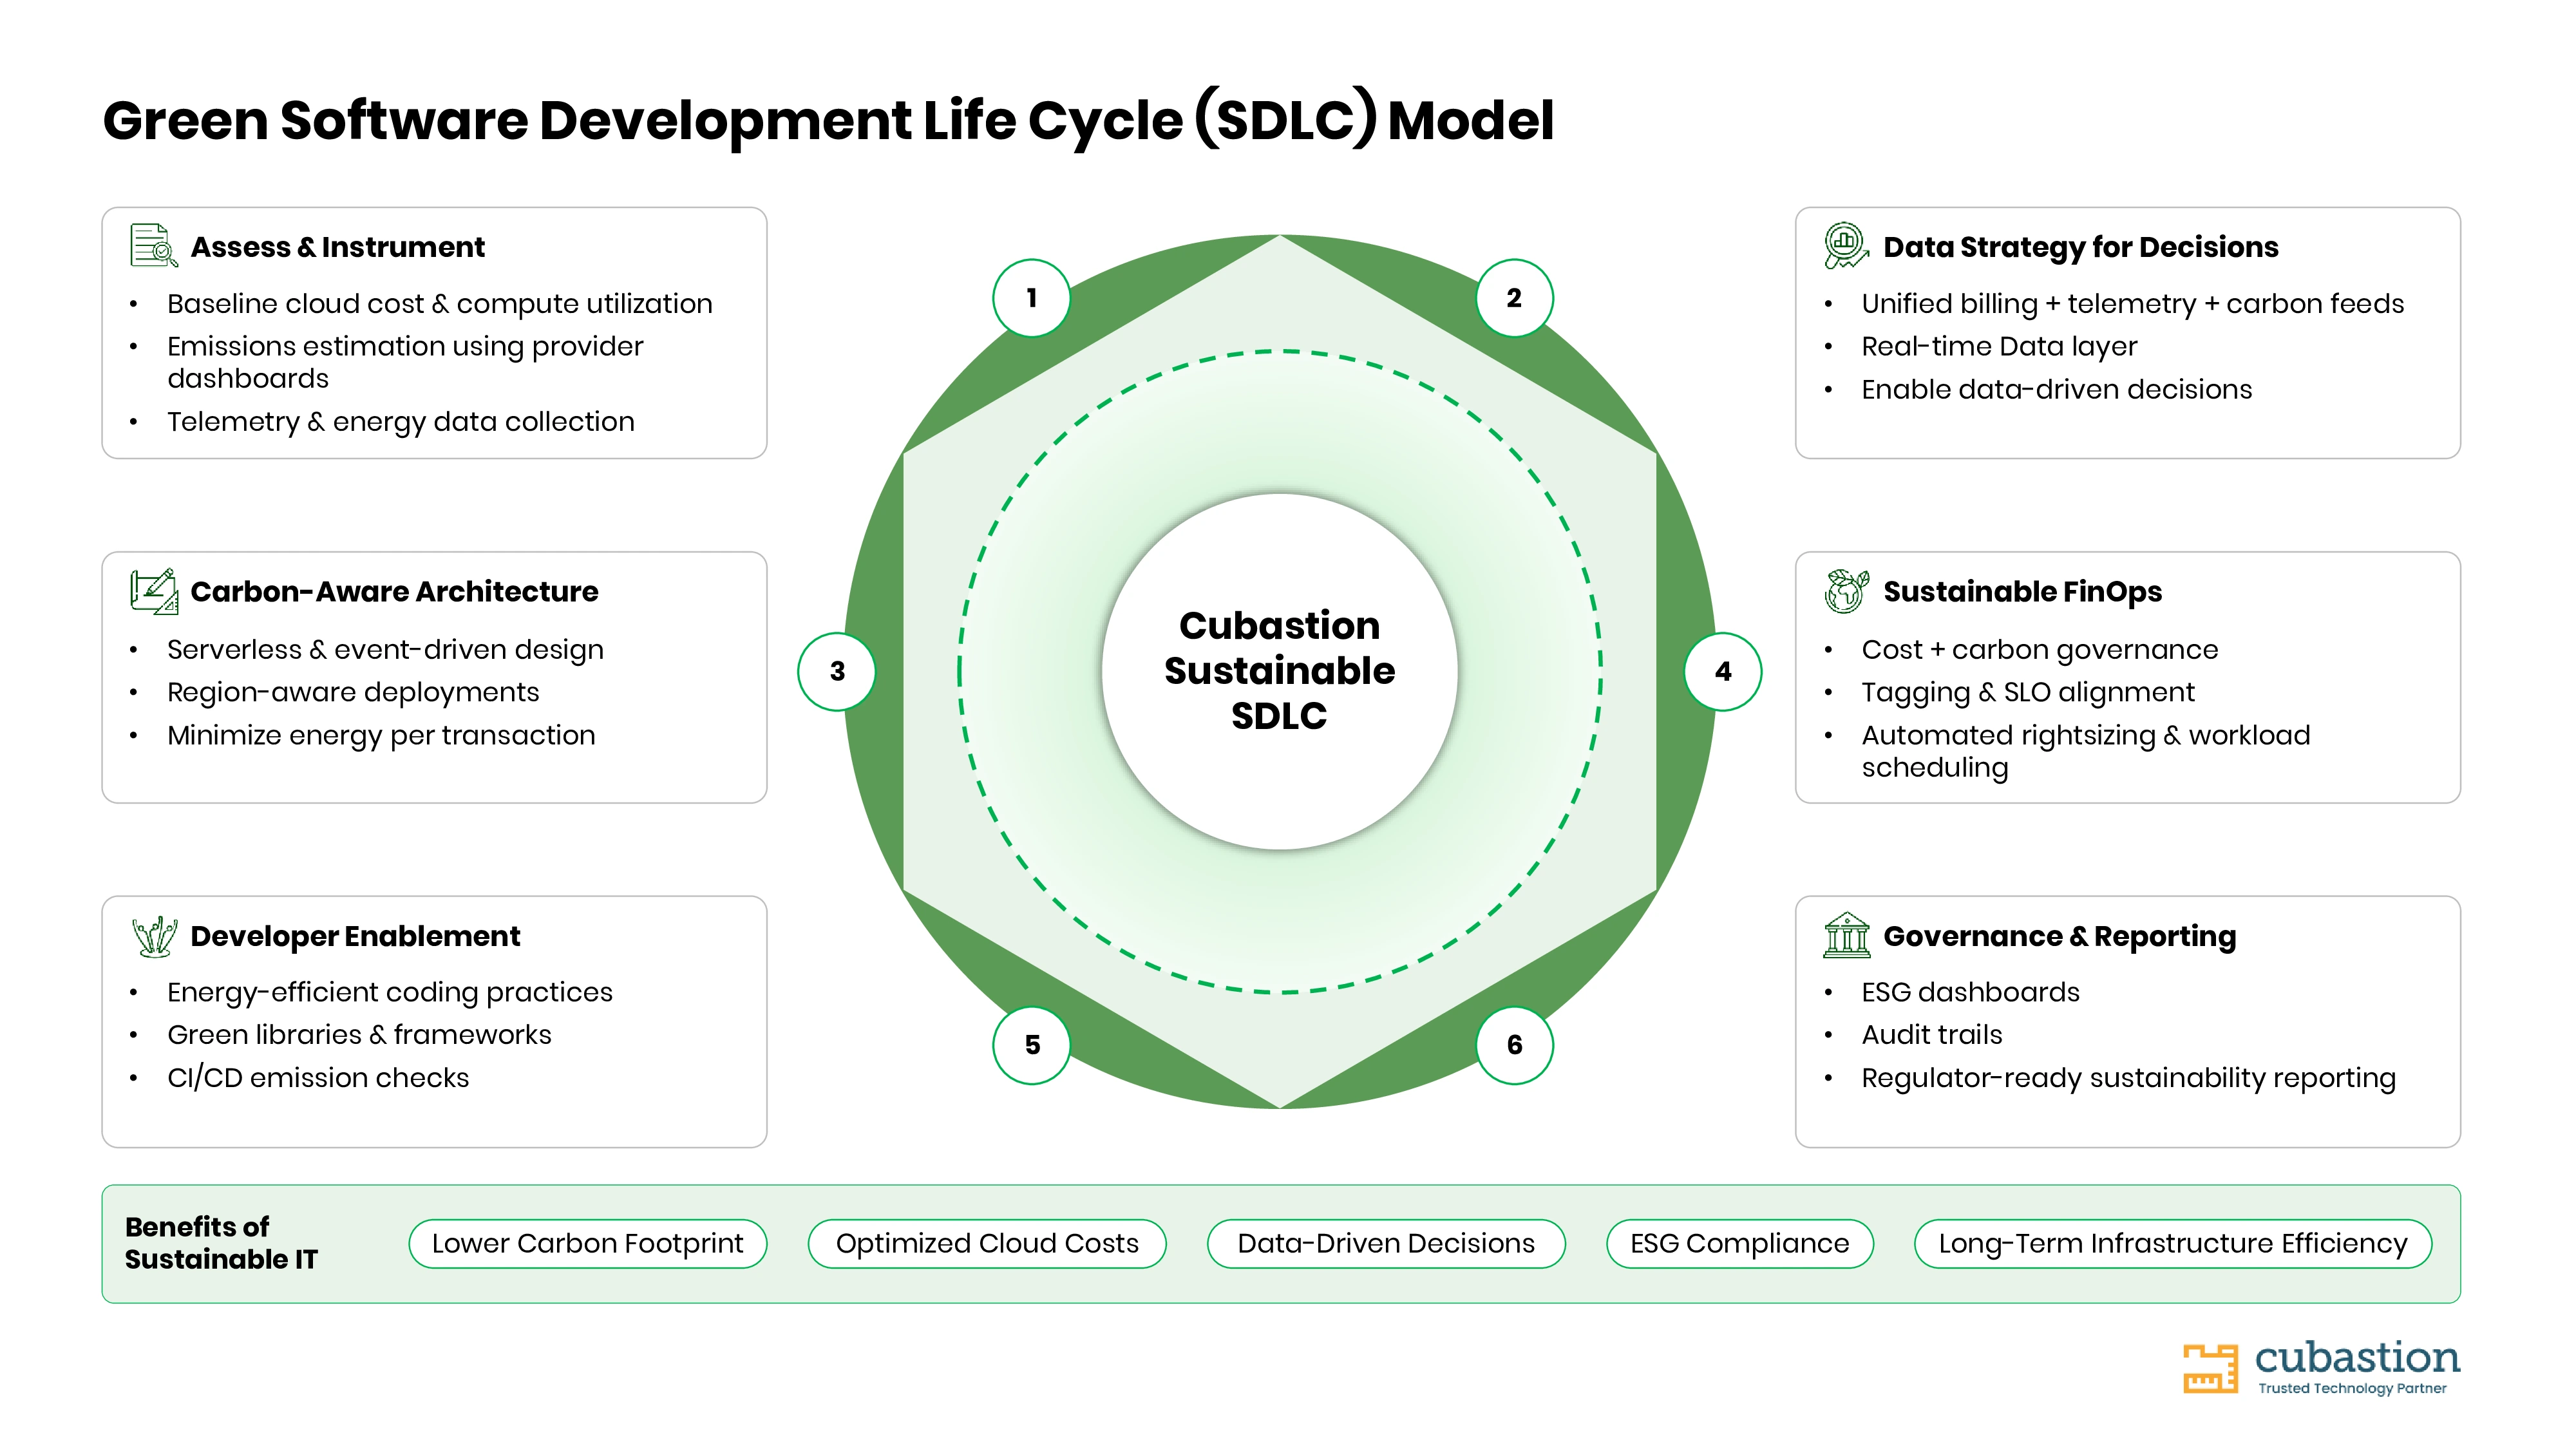Click 'Emissions estimation using provider dashboards' bullet
This screenshot has height=1449, width=2576.
(x=405, y=362)
